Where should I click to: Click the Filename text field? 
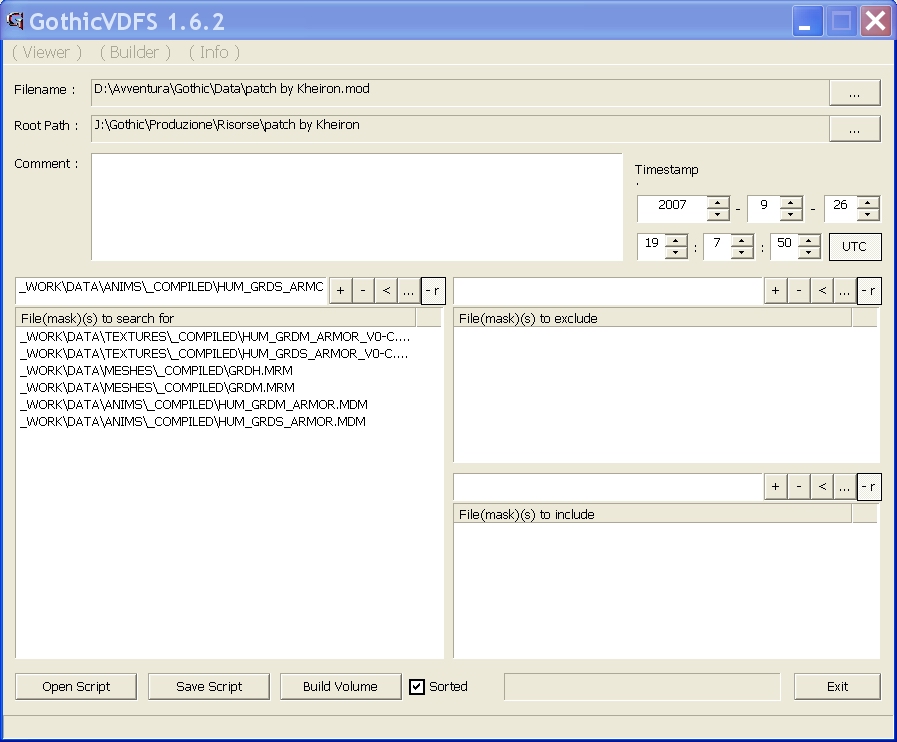click(x=459, y=92)
